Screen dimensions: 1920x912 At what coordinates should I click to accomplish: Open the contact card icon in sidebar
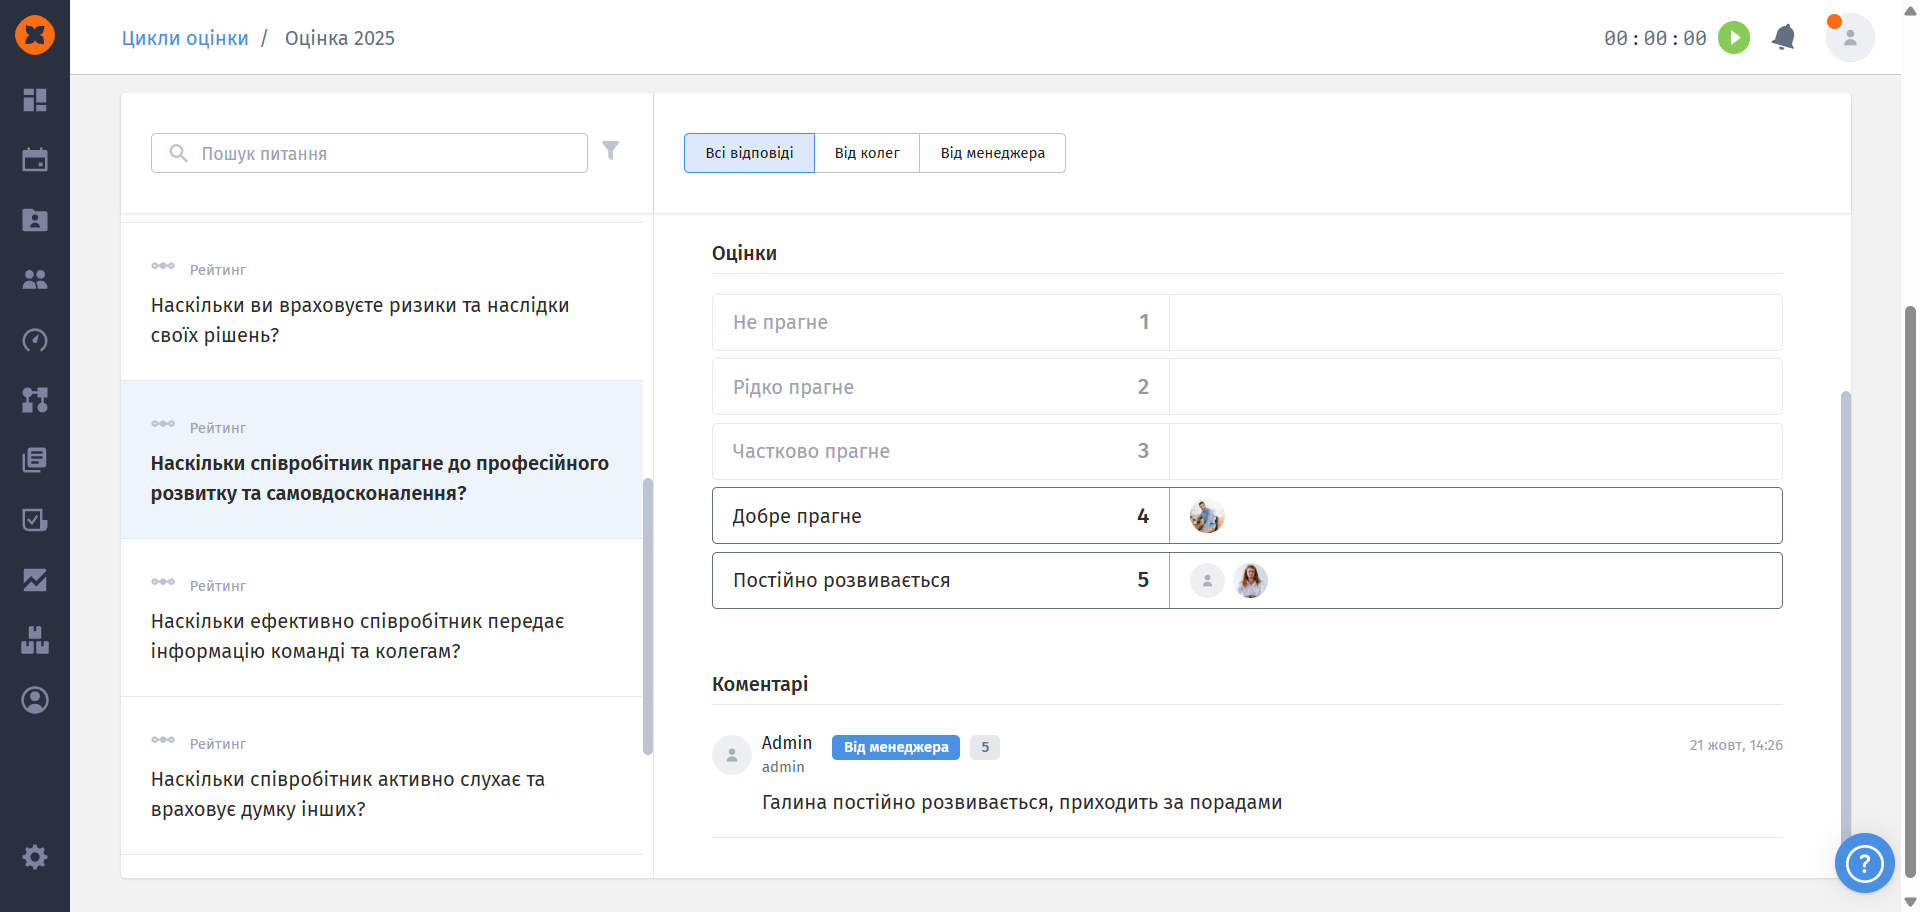(35, 220)
